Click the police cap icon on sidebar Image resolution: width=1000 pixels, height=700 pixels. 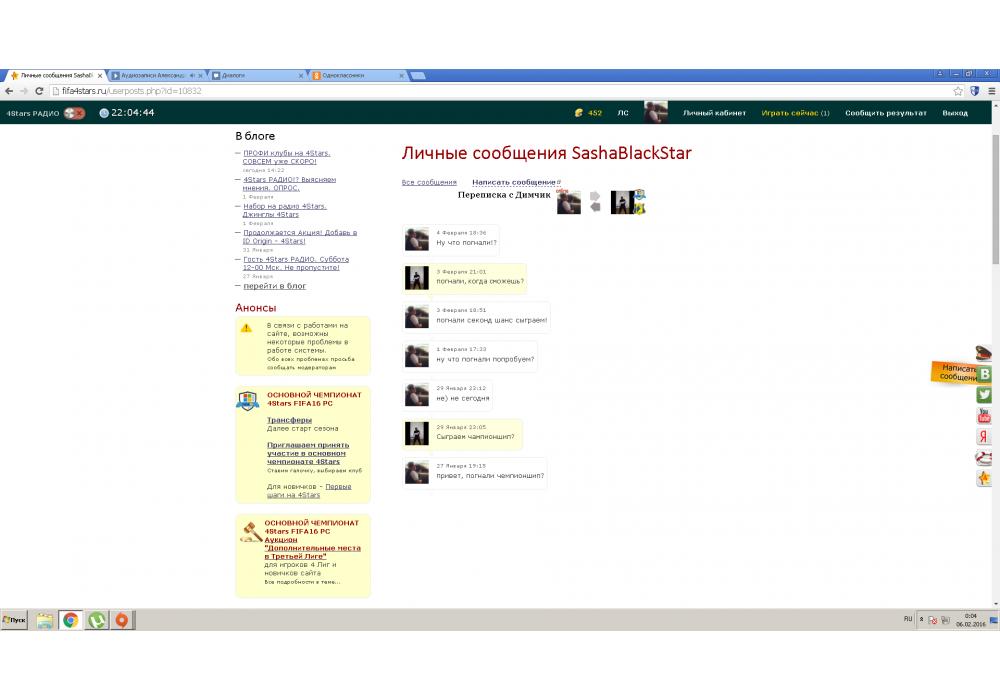(x=984, y=353)
